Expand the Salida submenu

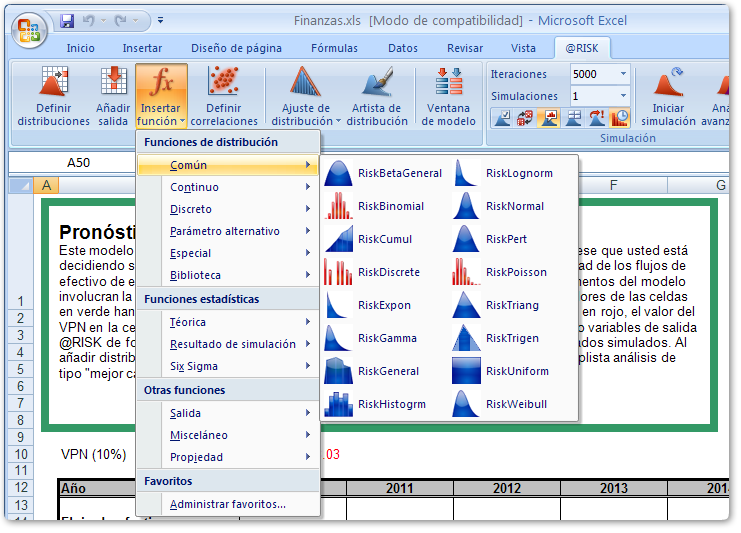tap(228, 413)
